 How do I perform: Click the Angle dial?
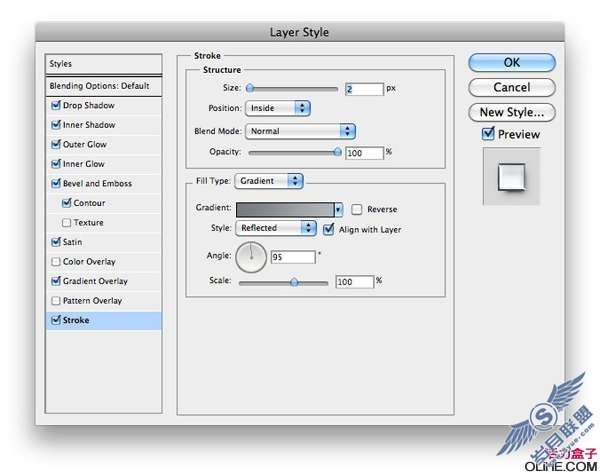point(251,257)
